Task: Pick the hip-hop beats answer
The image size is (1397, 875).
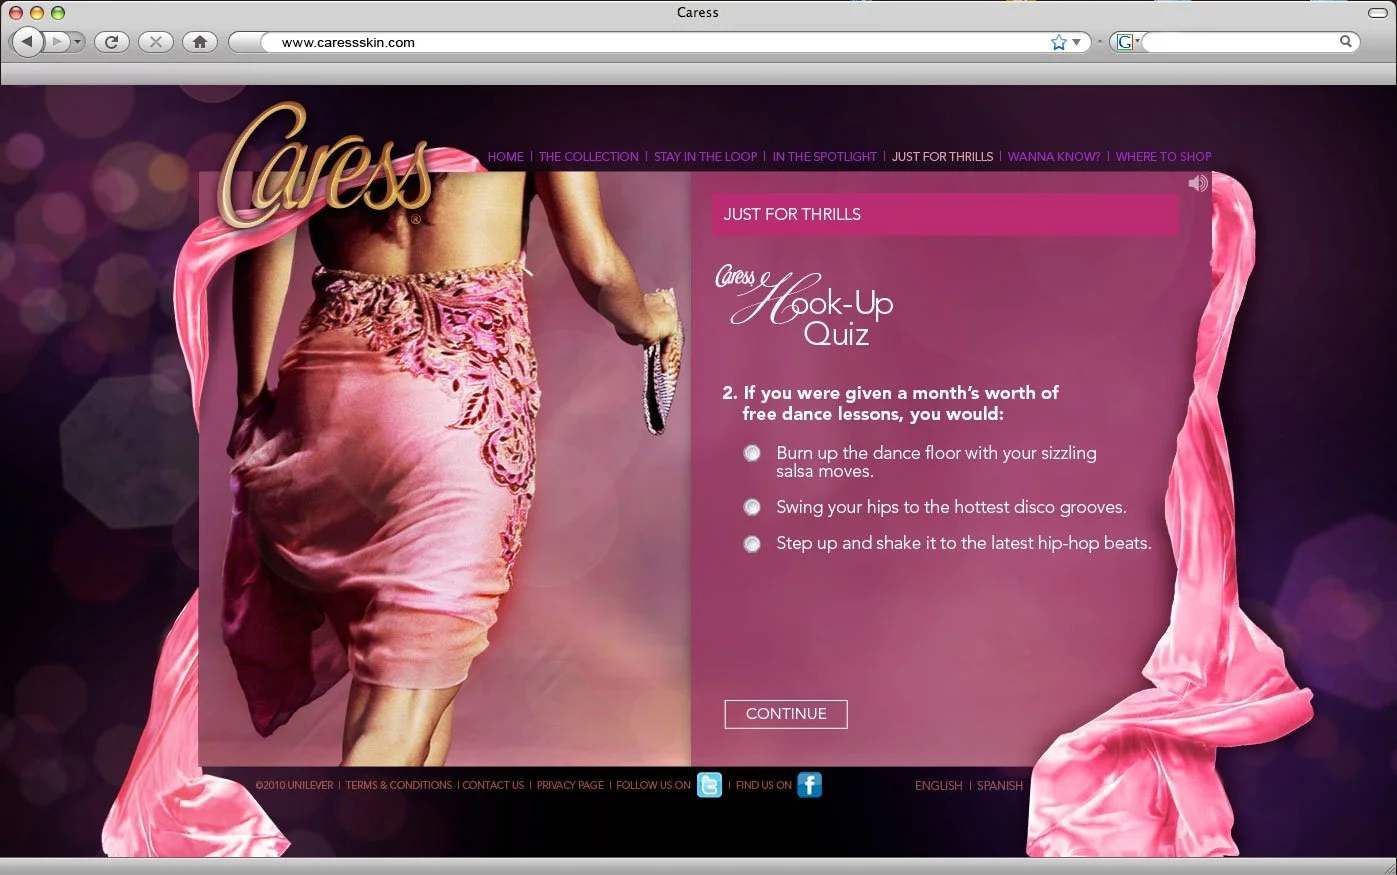Action: point(752,544)
